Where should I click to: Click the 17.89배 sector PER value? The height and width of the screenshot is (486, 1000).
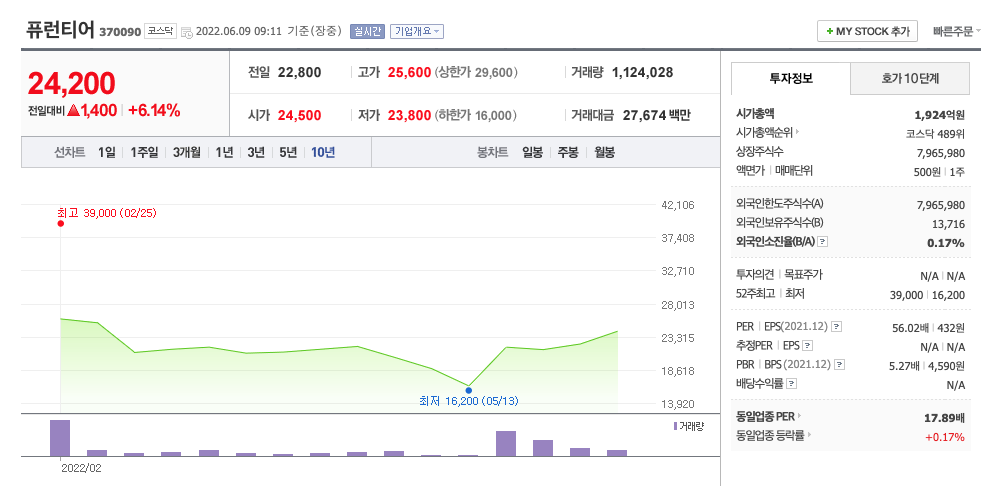point(944,418)
